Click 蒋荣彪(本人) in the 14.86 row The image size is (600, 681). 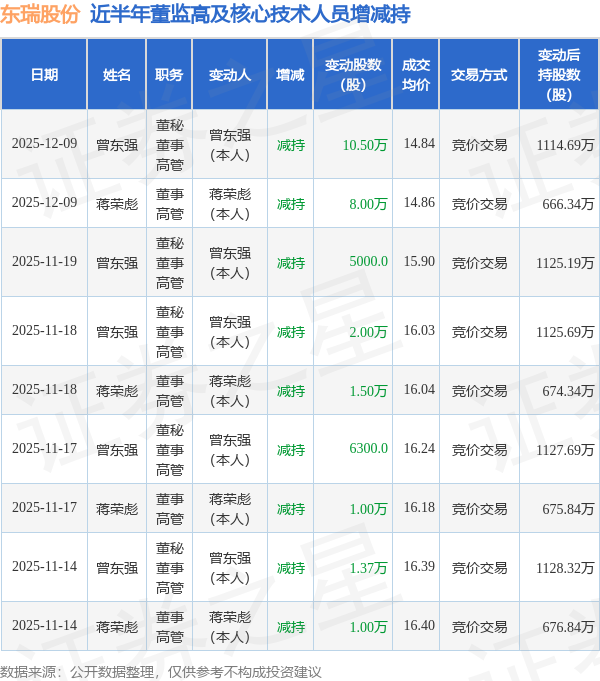[x=230, y=204]
